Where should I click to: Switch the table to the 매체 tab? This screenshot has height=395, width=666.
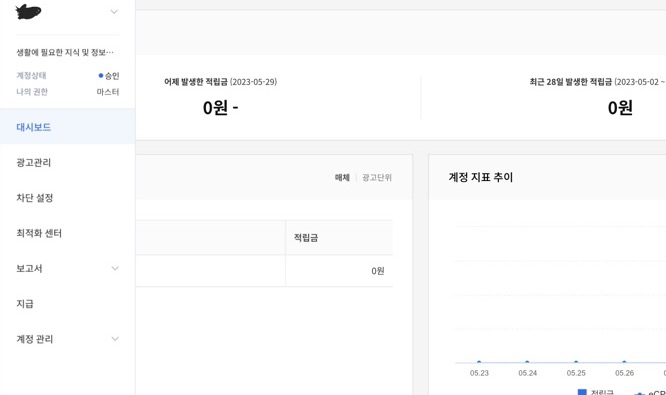coord(342,177)
